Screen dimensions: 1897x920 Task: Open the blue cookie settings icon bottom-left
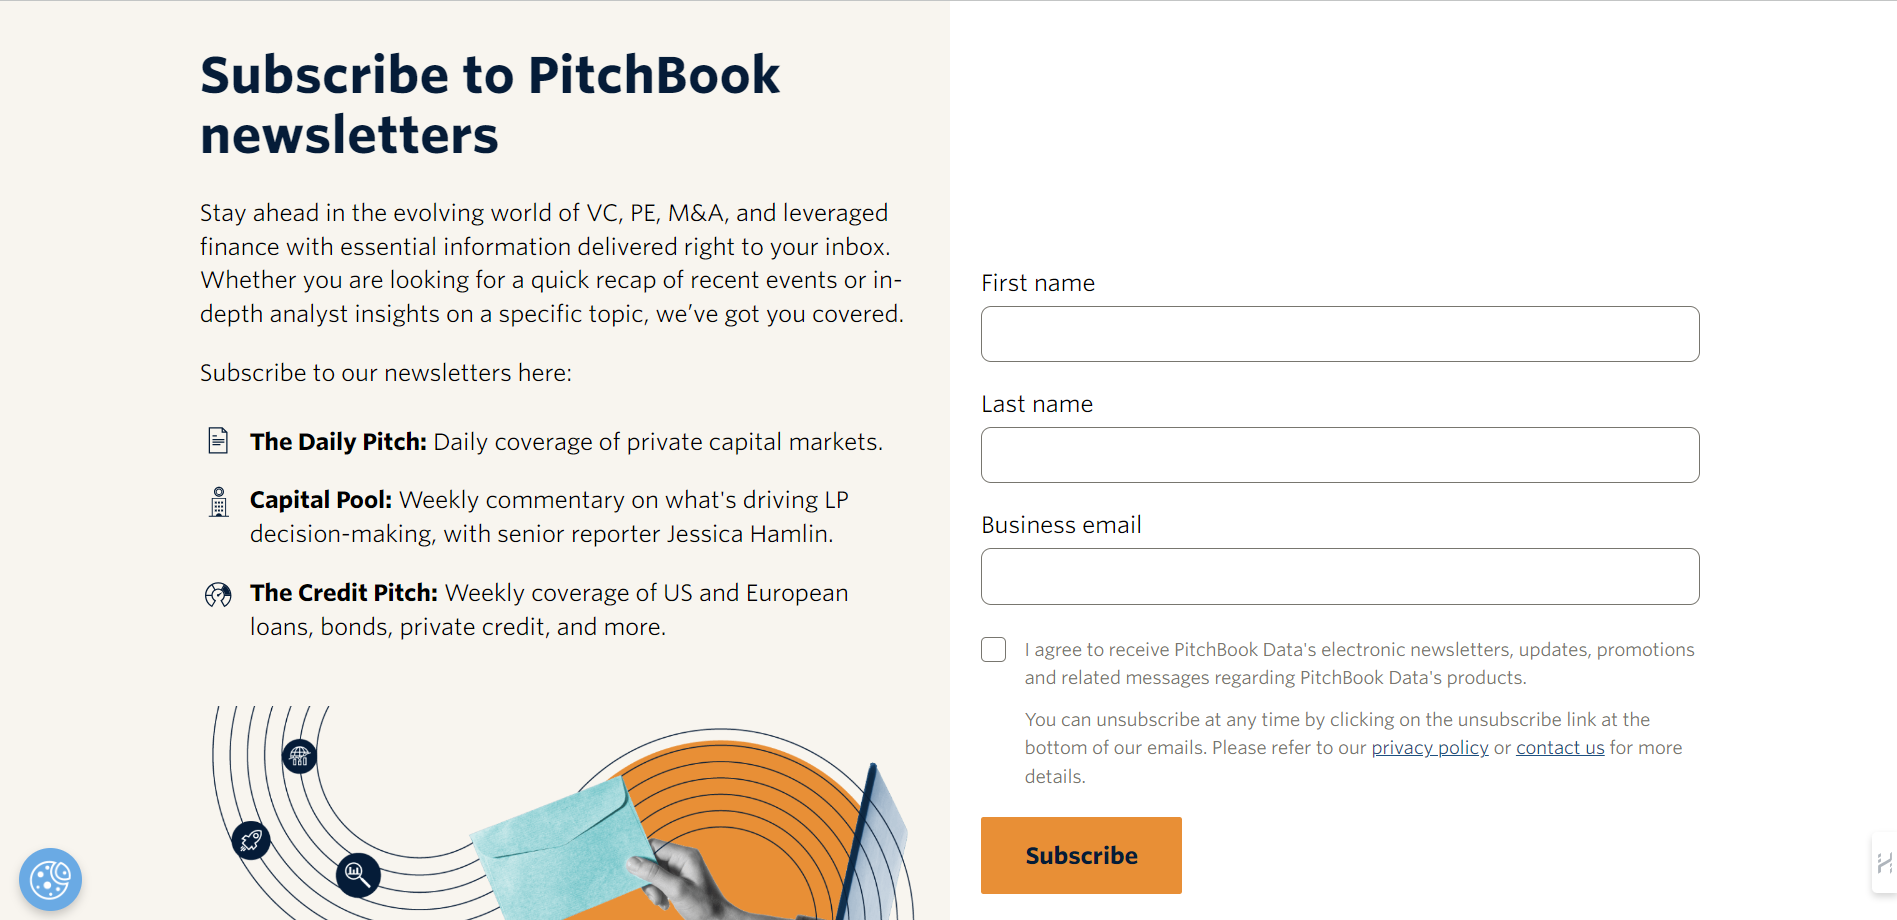coord(49,879)
